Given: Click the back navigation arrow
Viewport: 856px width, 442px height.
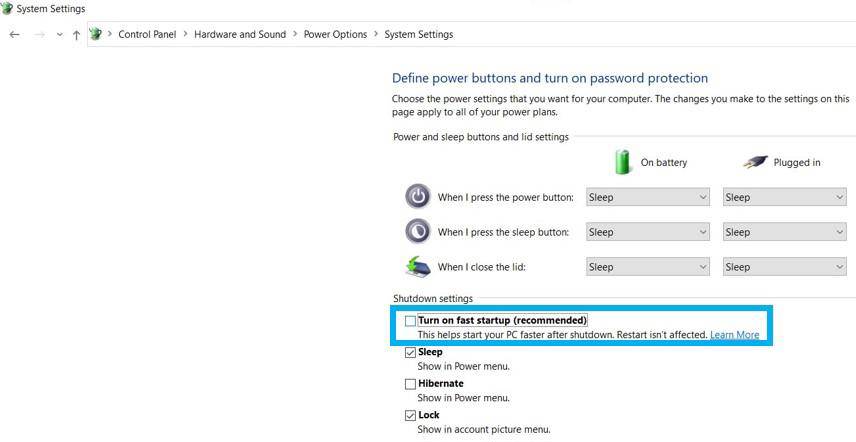Looking at the screenshot, I should [14, 34].
